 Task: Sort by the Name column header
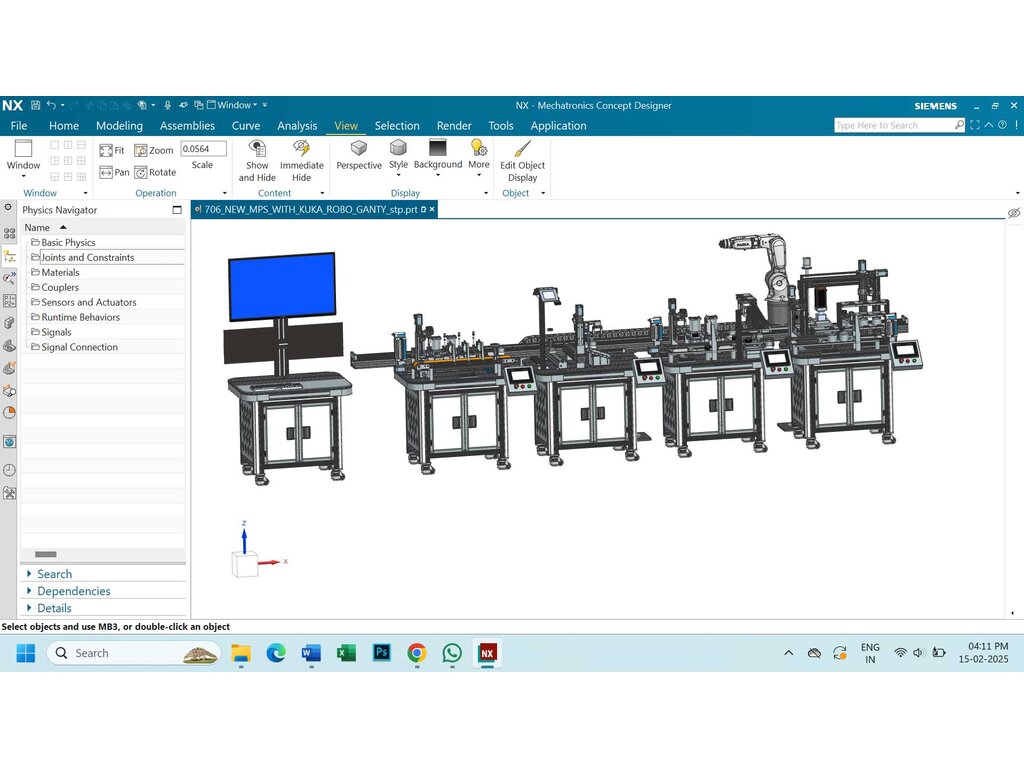(x=103, y=227)
